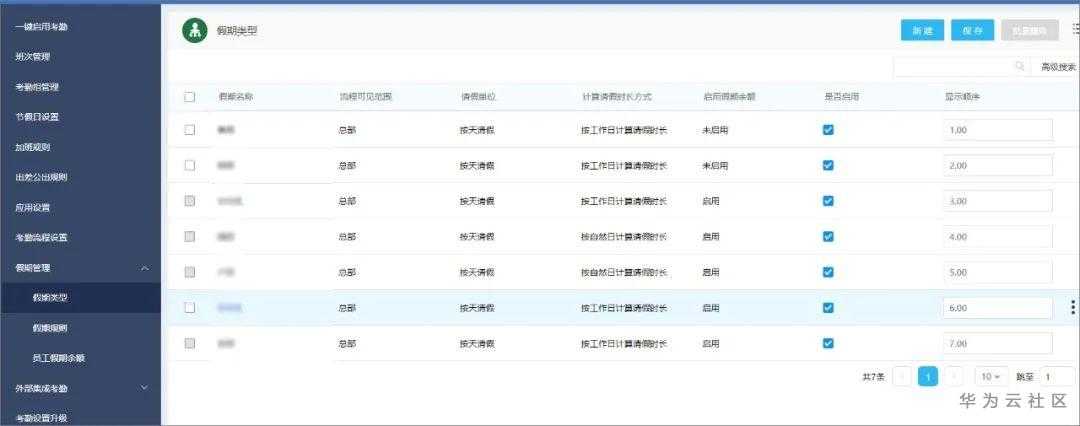Click the 保存 button
1080x426 pixels.
pos(973,30)
